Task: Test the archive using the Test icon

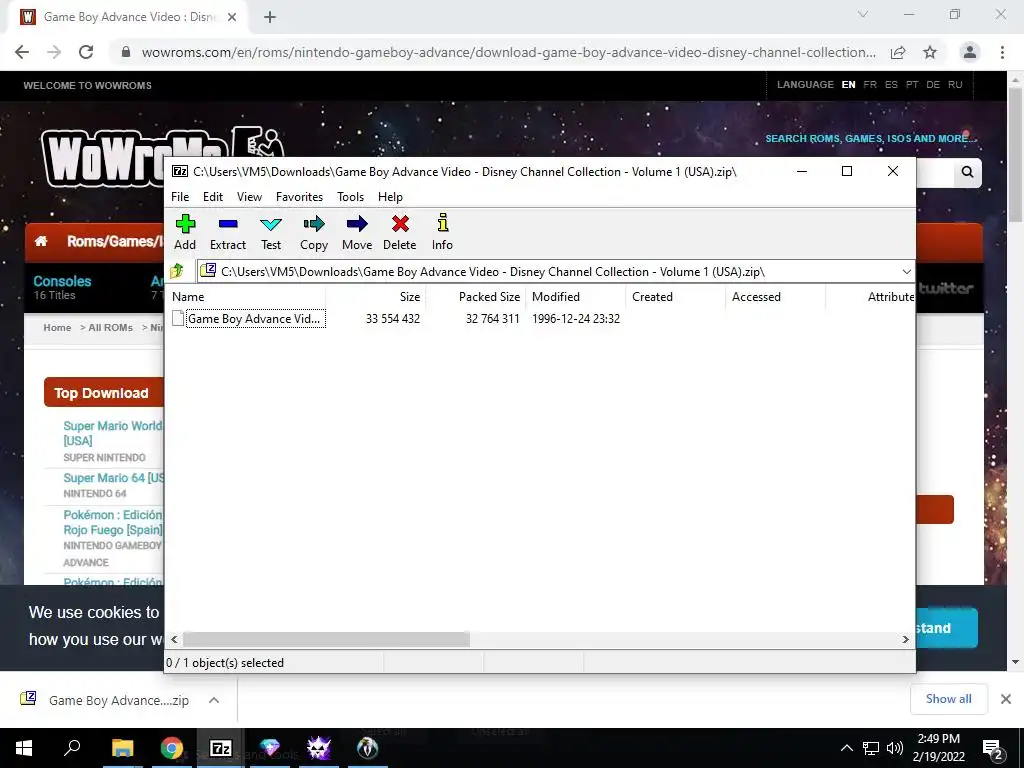Action: click(270, 232)
